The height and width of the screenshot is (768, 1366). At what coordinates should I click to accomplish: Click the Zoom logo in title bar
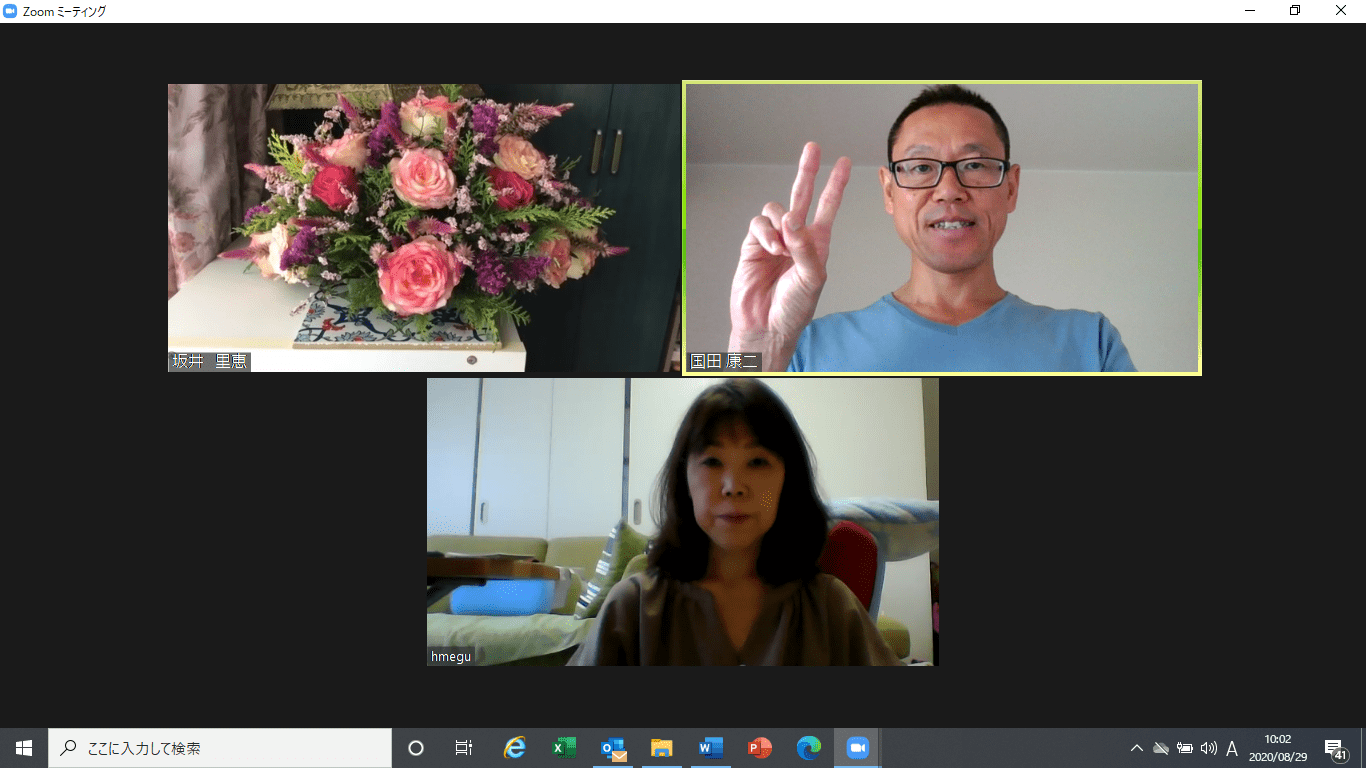tap(11, 11)
